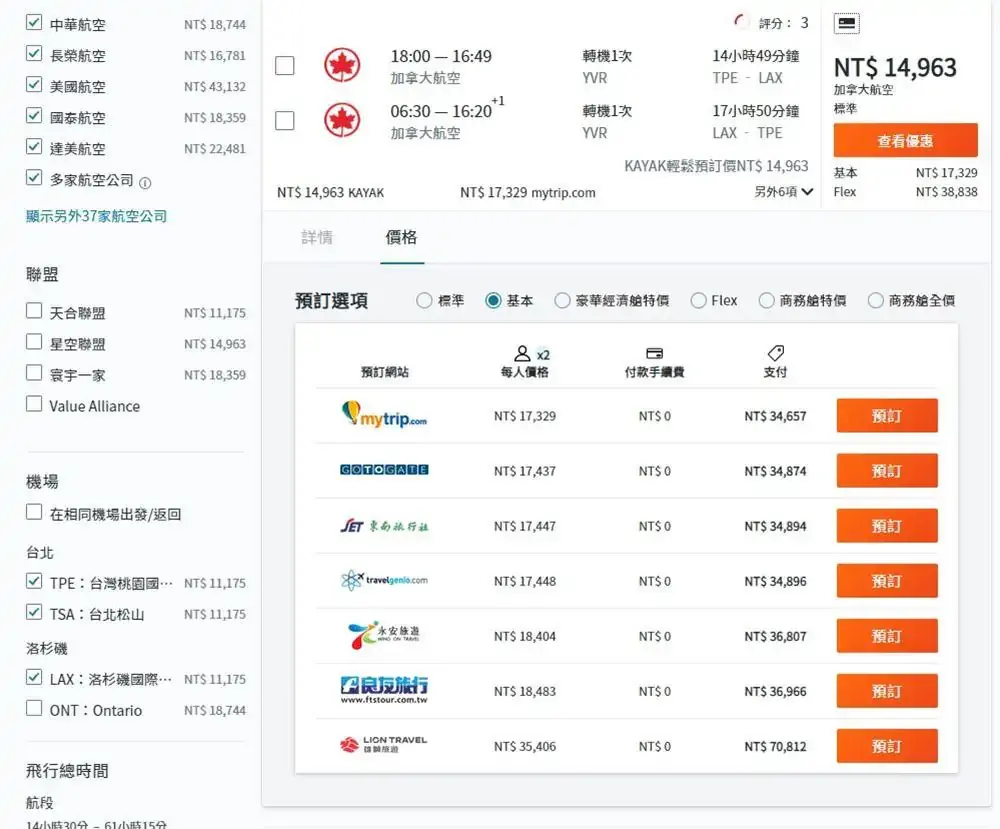1000x829 pixels.
Task: Check the ONT Ontario airport
Action: tap(34, 708)
